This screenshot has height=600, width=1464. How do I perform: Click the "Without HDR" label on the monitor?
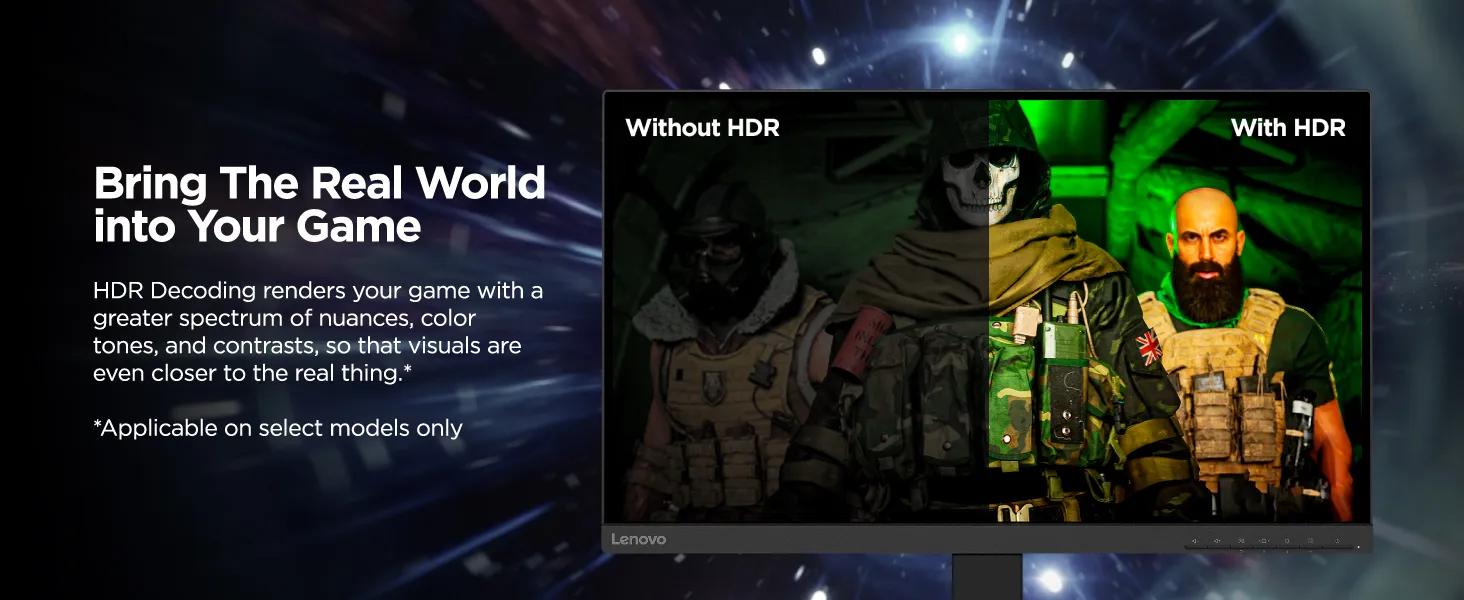tap(702, 128)
